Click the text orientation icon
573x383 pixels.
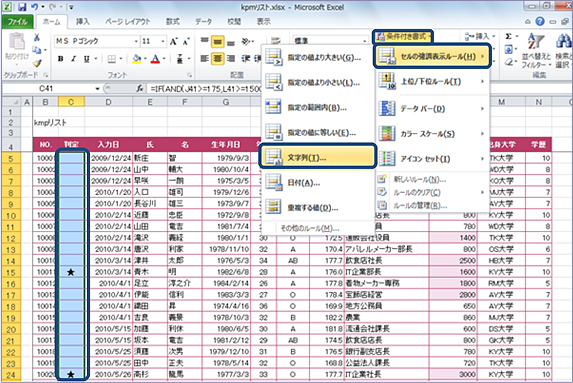(246, 41)
